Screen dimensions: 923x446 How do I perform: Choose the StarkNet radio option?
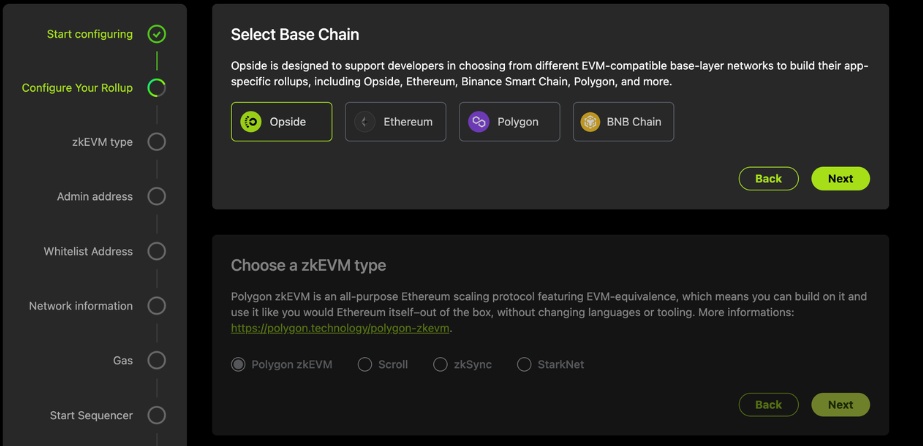click(524, 364)
